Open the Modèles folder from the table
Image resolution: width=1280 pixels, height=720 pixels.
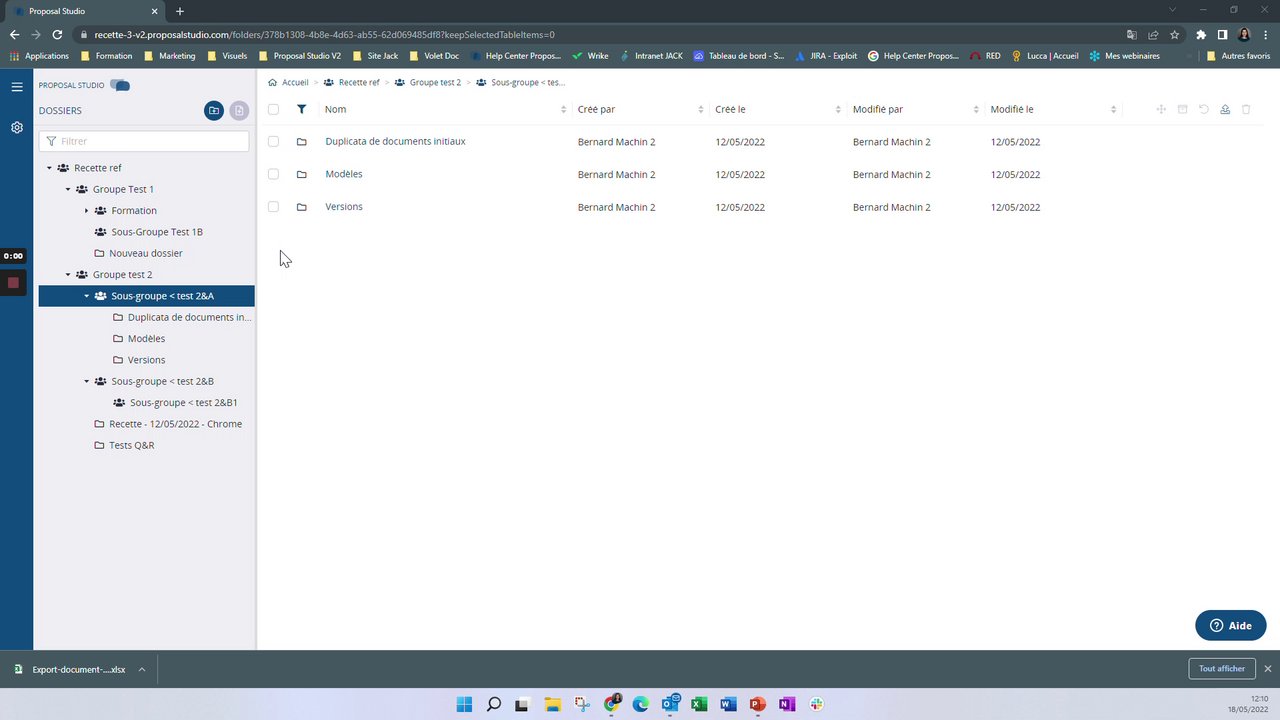tap(344, 174)
